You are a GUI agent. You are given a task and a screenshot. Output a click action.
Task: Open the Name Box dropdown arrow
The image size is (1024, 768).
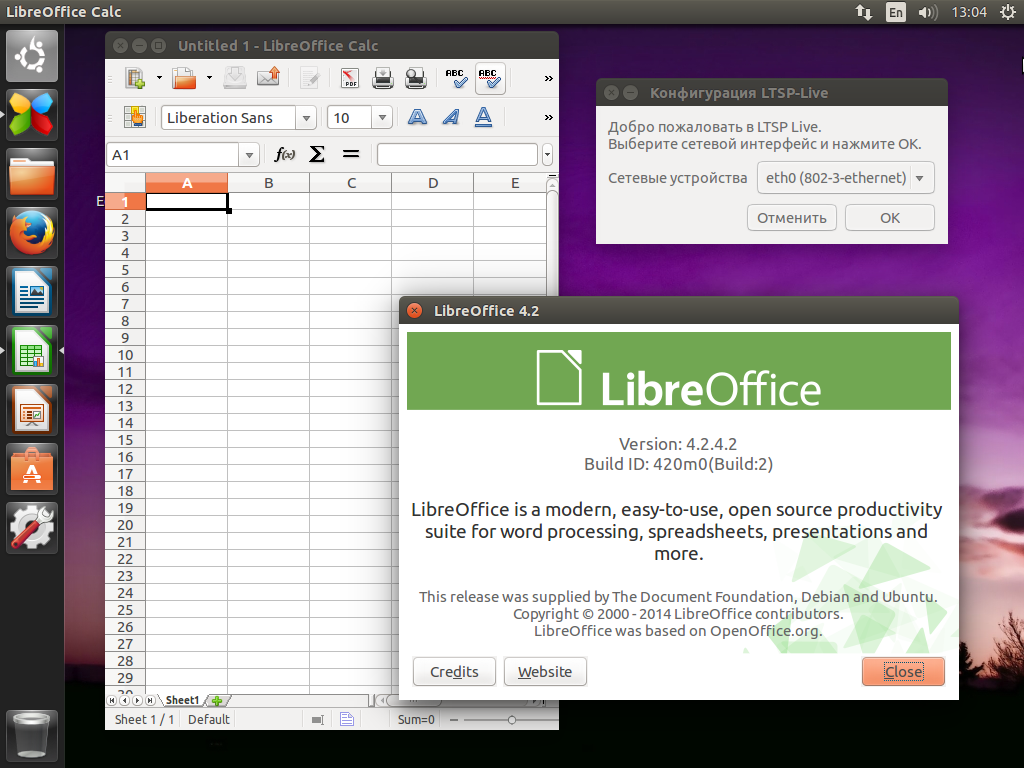(249, 155)
